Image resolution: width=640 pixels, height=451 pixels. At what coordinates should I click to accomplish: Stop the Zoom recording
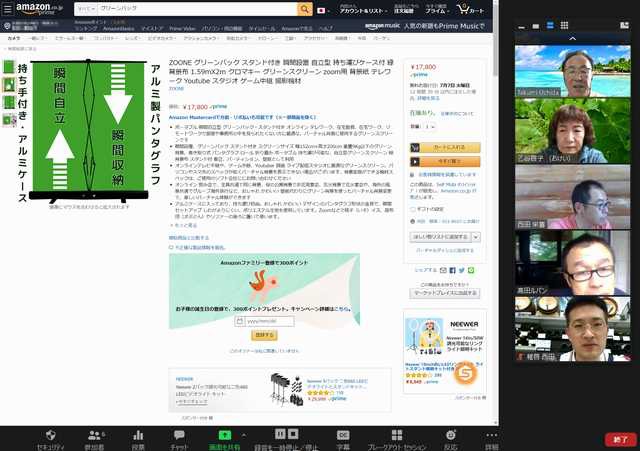(x=293, y=433)
